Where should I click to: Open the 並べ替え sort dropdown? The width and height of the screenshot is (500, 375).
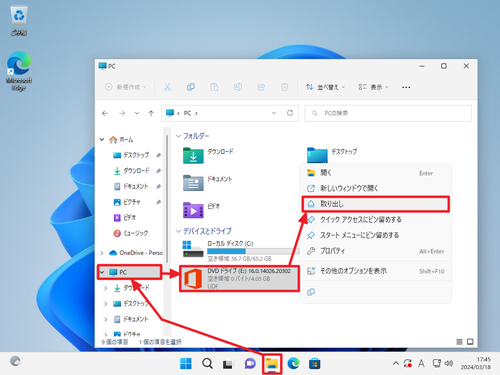coord(325,87)
